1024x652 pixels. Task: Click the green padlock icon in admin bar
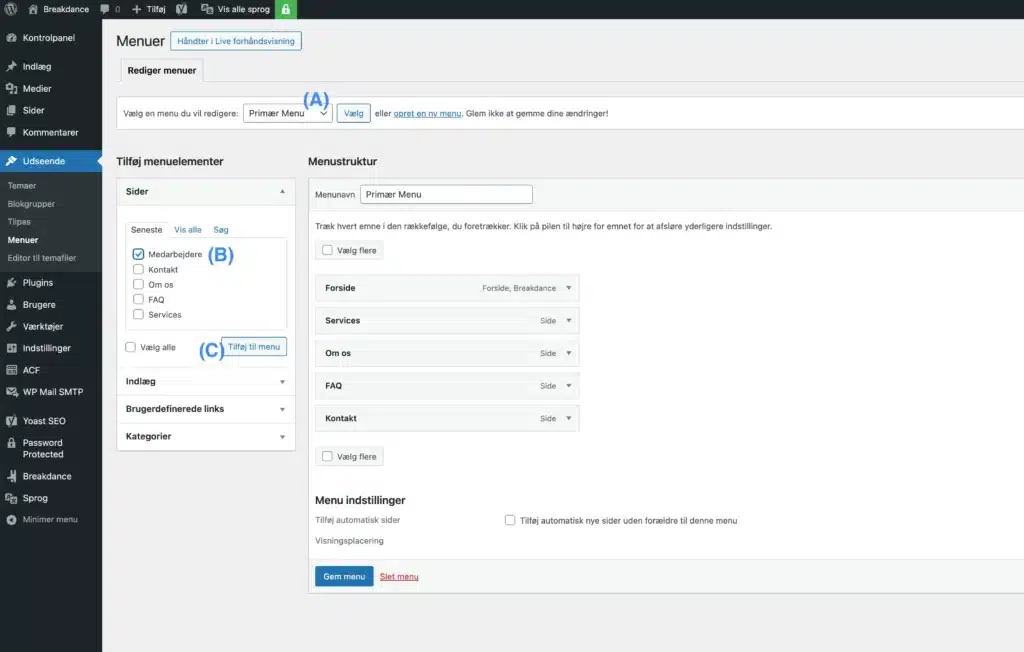(x=287, y=9)
